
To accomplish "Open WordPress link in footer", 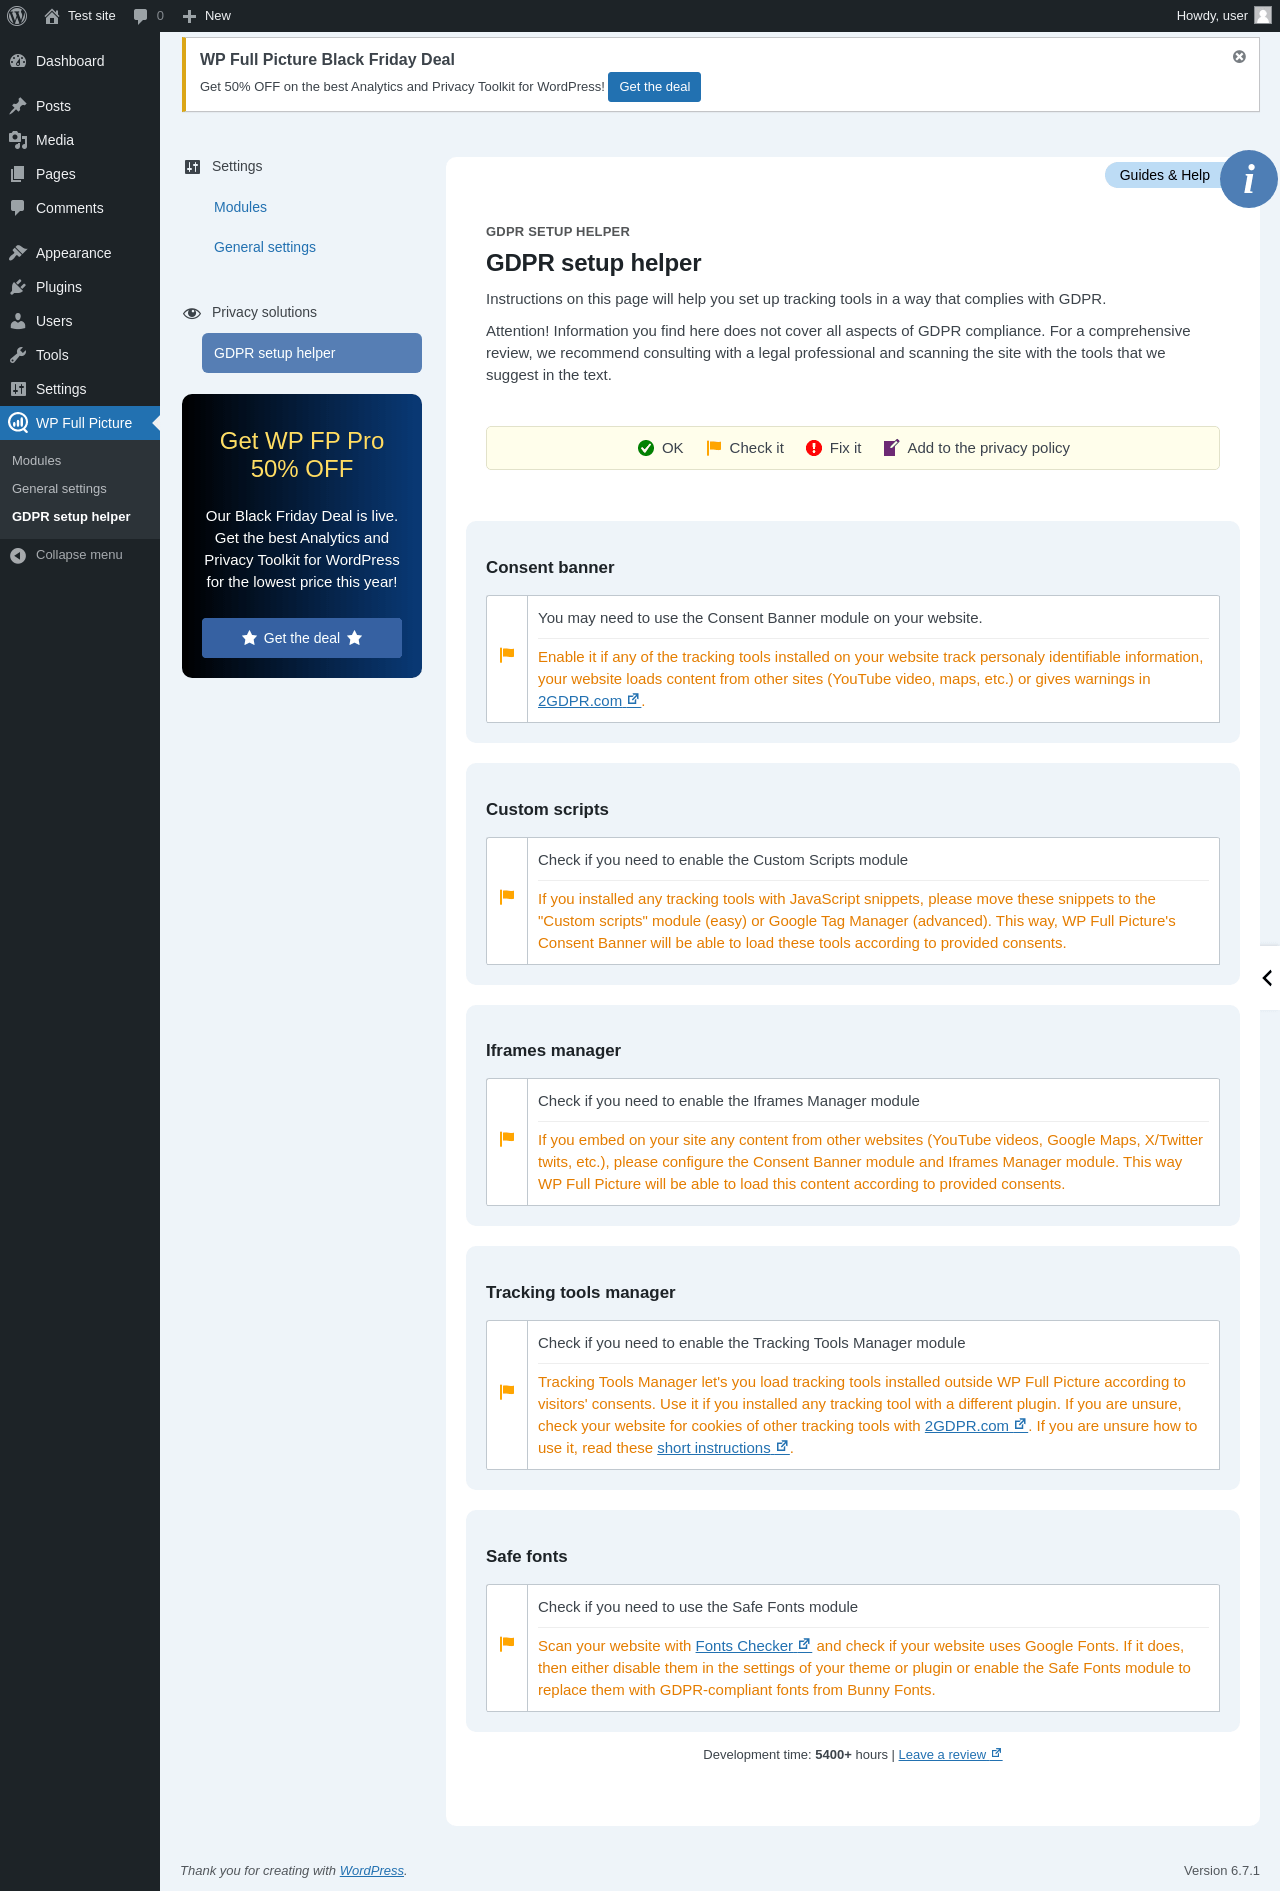I will click(372, 1870).
